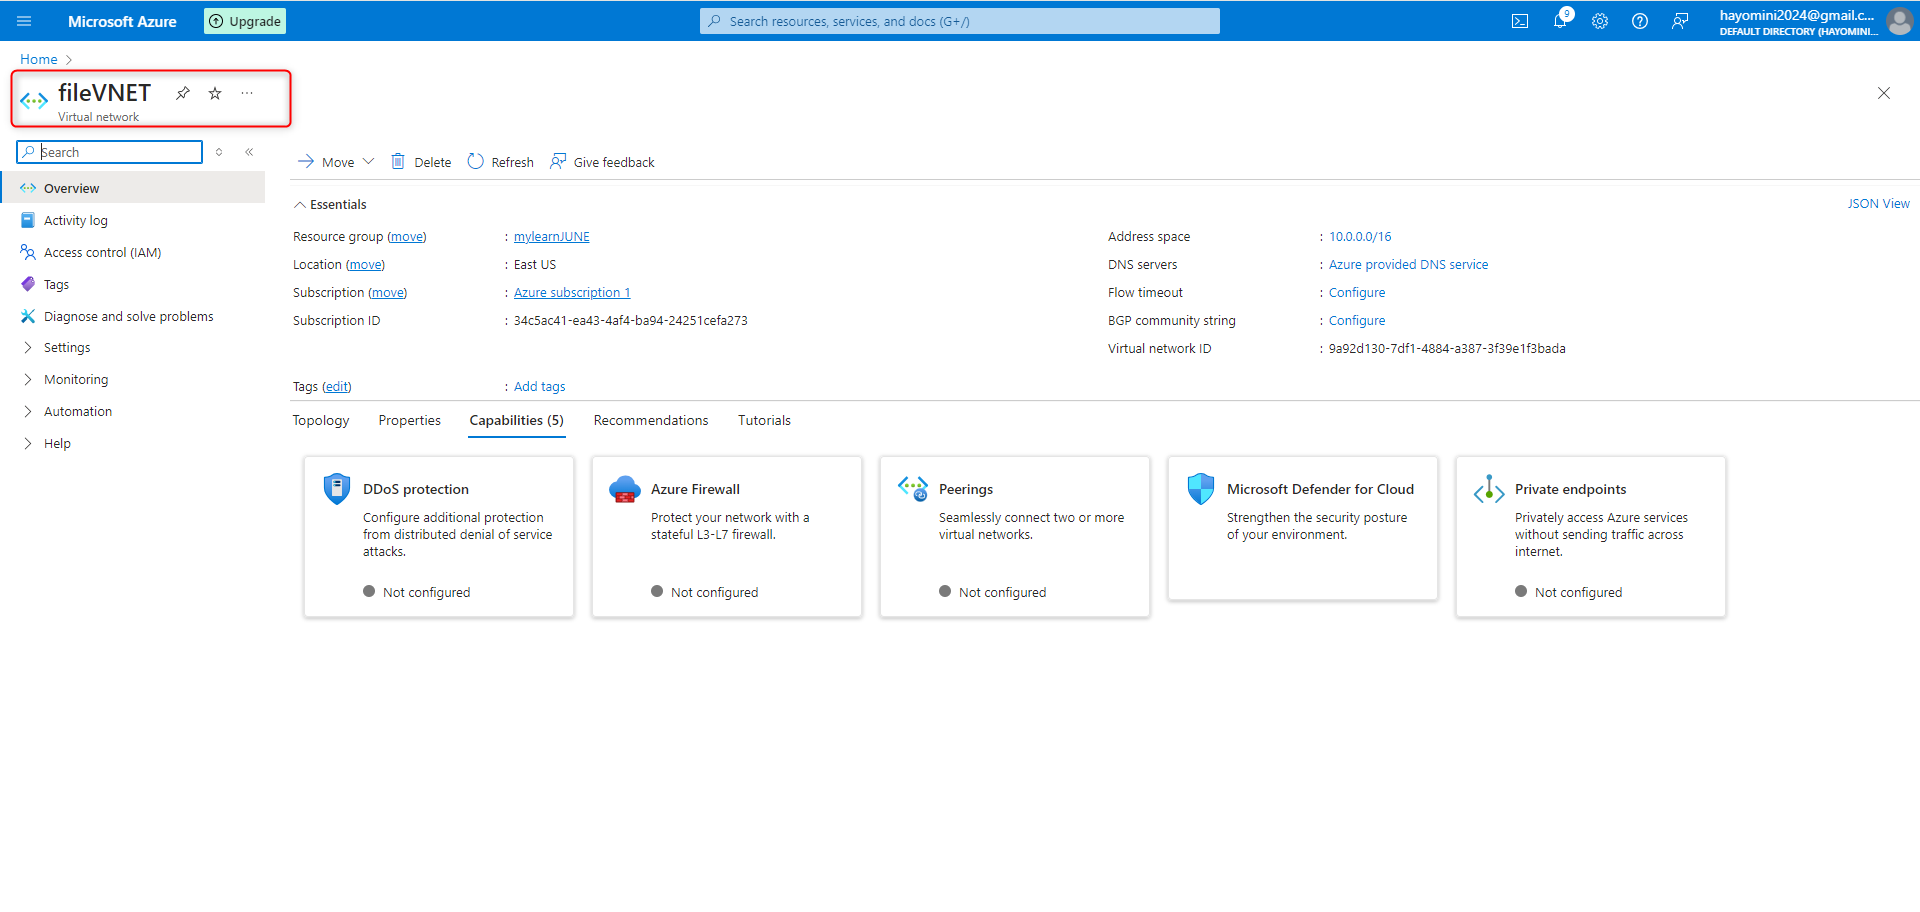Click the edit link next to Tags

pyautogui.click(x=337, y=387)
